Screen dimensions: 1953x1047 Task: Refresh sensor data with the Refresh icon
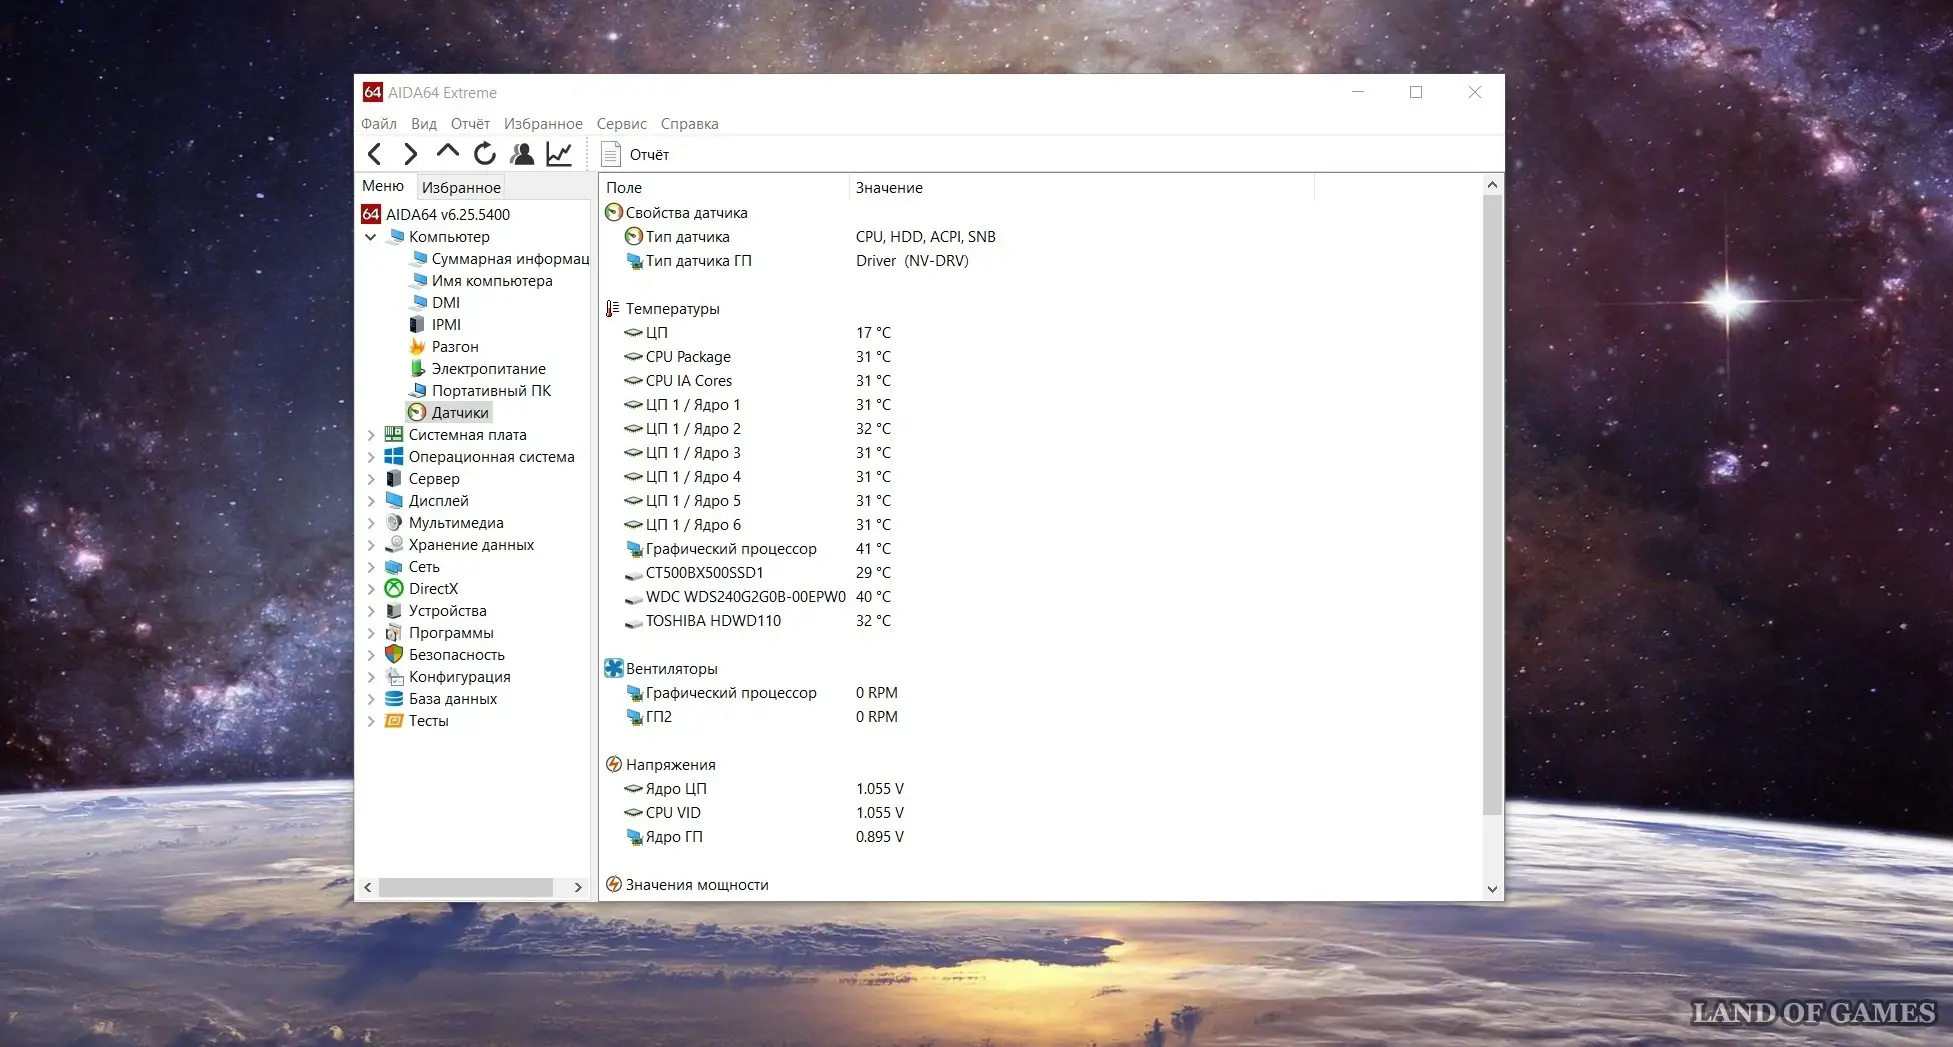(485, 154)
